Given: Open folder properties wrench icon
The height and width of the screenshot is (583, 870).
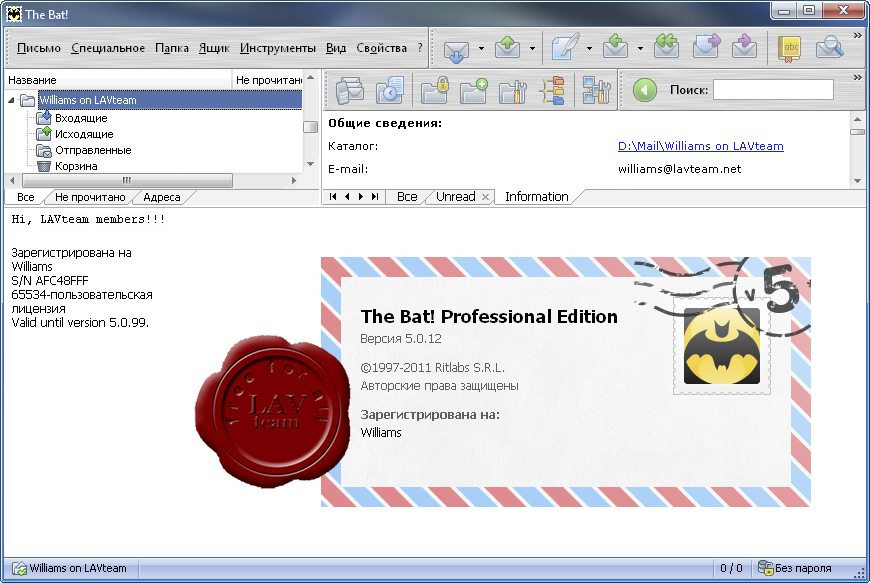Looking at the screenshot, I should [x=513, y=90].
